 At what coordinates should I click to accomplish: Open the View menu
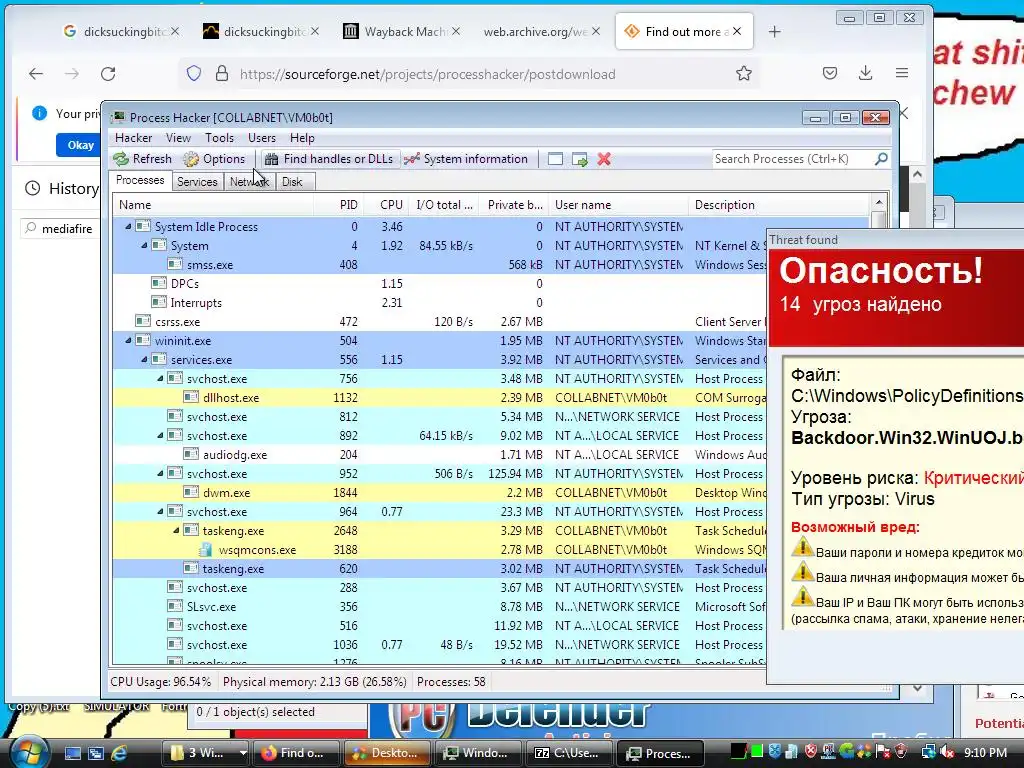pyautogui.click(x=178, y=138)
